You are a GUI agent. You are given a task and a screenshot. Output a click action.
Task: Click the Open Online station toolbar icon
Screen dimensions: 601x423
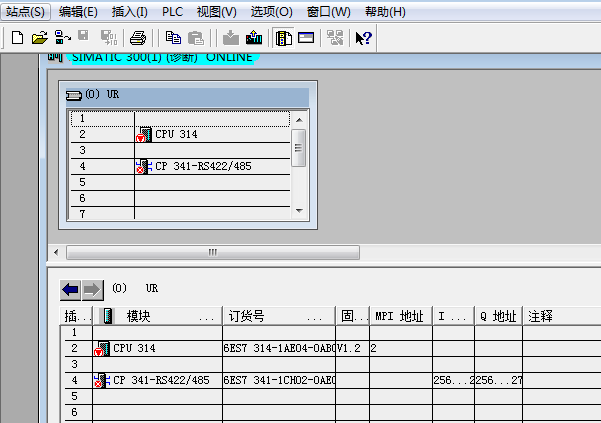click(x=62, y=38)
